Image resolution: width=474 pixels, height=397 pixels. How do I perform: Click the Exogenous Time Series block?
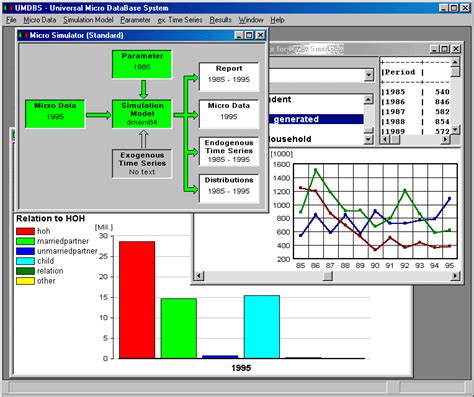tap(142, 164)
